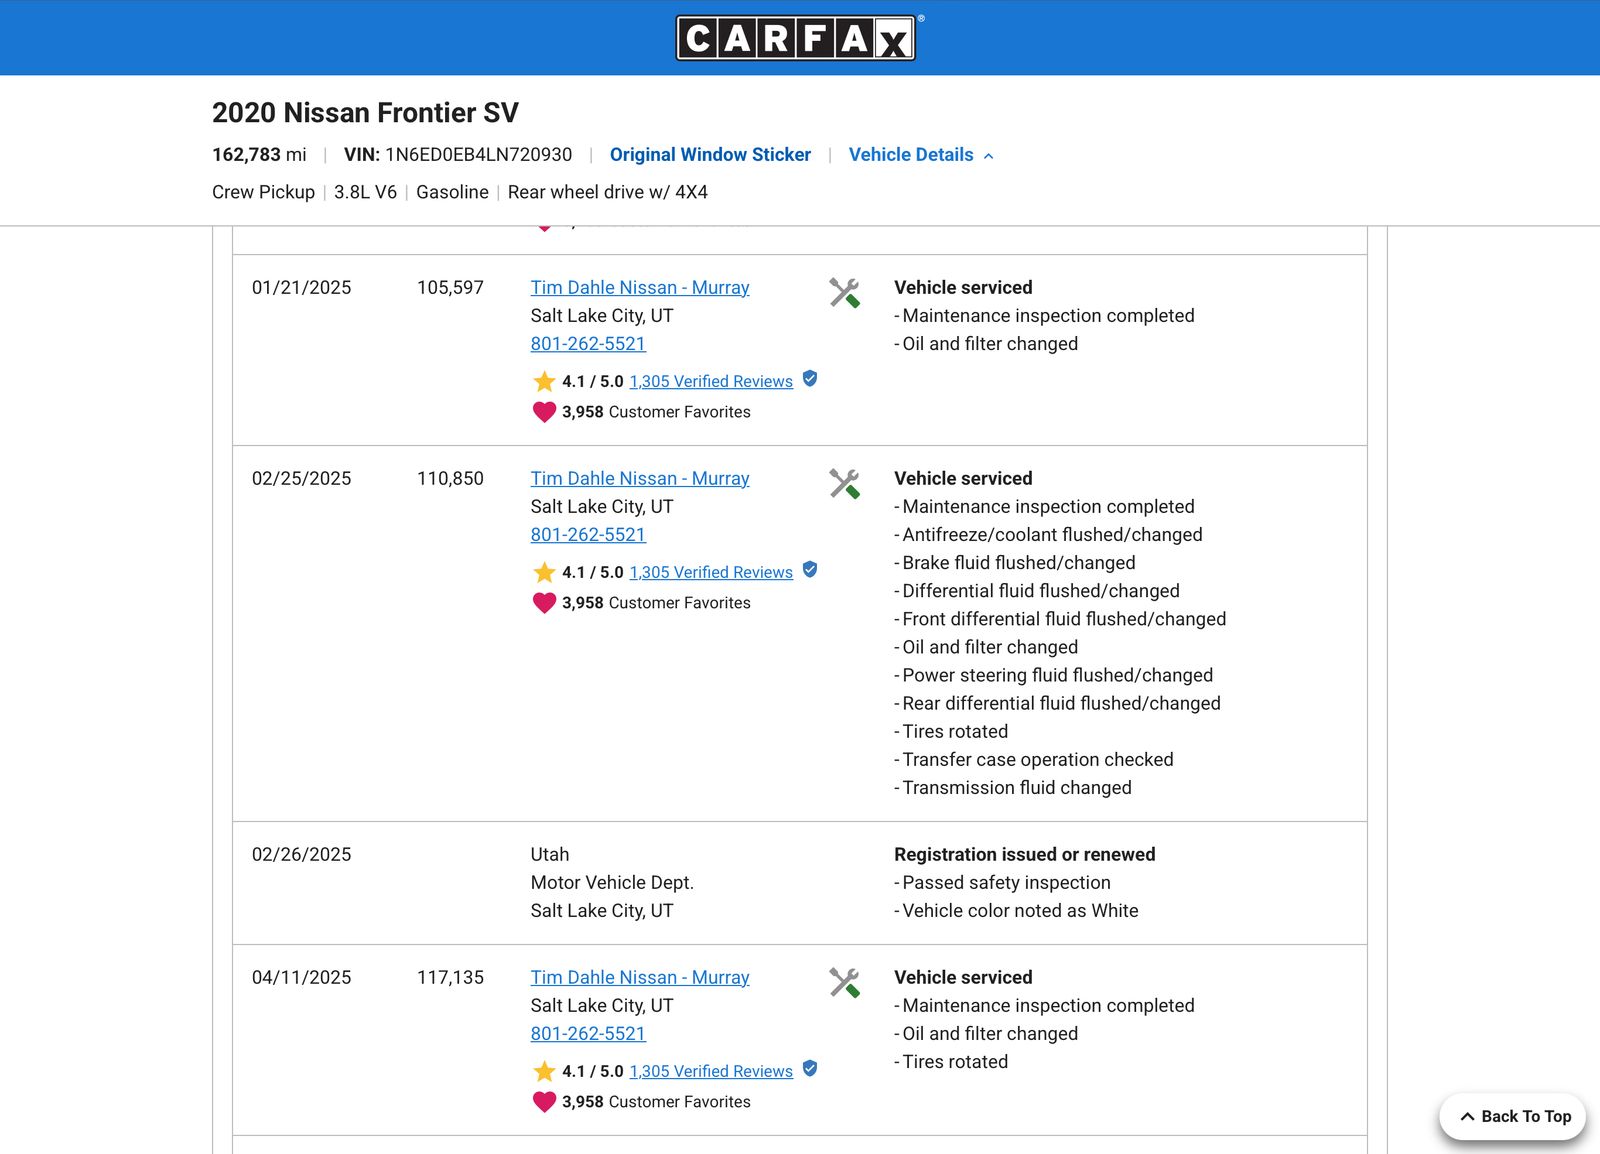Select the VIN number text
This screenshot has height=1154, width=1600.
pos(479,155)
